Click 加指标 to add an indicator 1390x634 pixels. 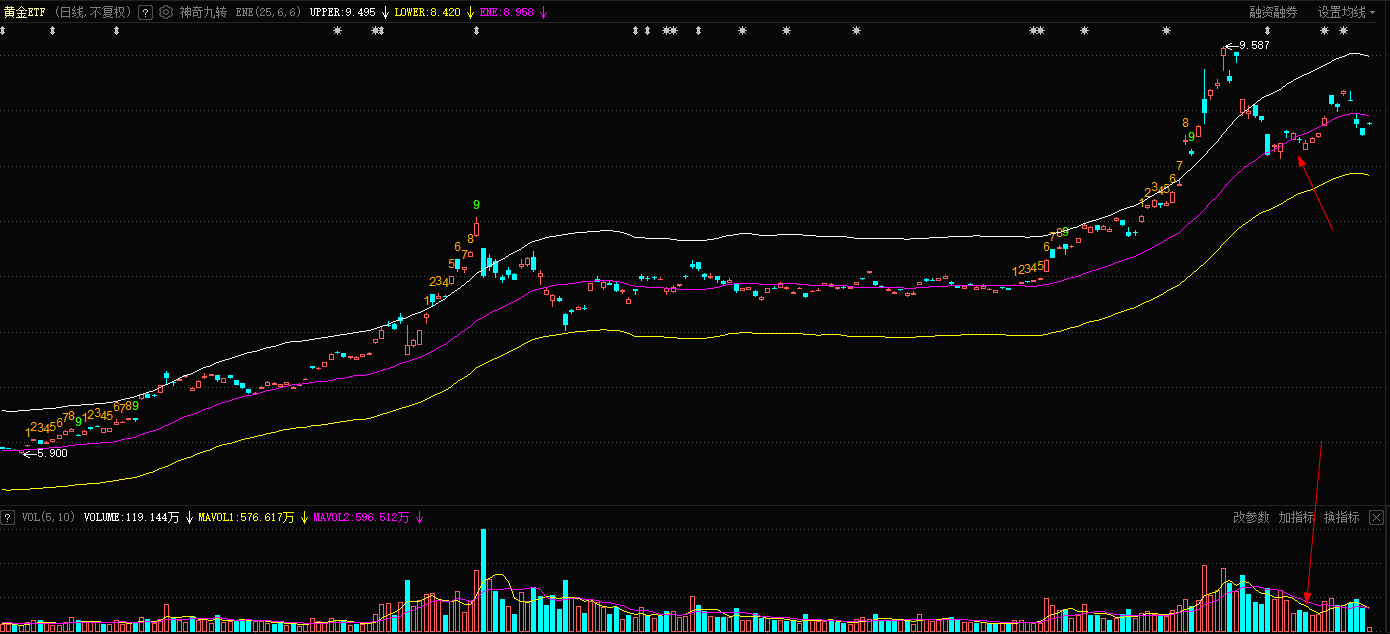1296,517
